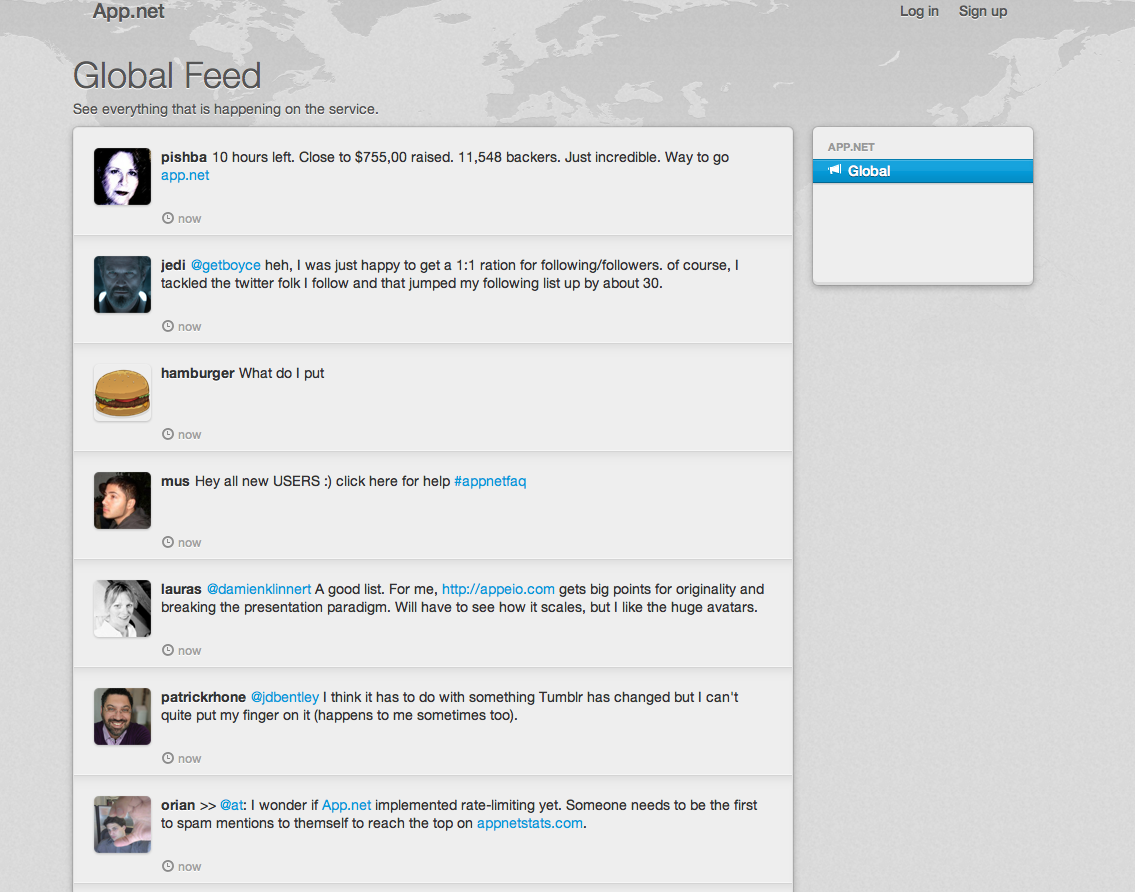
Task: Select Global in the sidebar
Action: tap(922, 171)
